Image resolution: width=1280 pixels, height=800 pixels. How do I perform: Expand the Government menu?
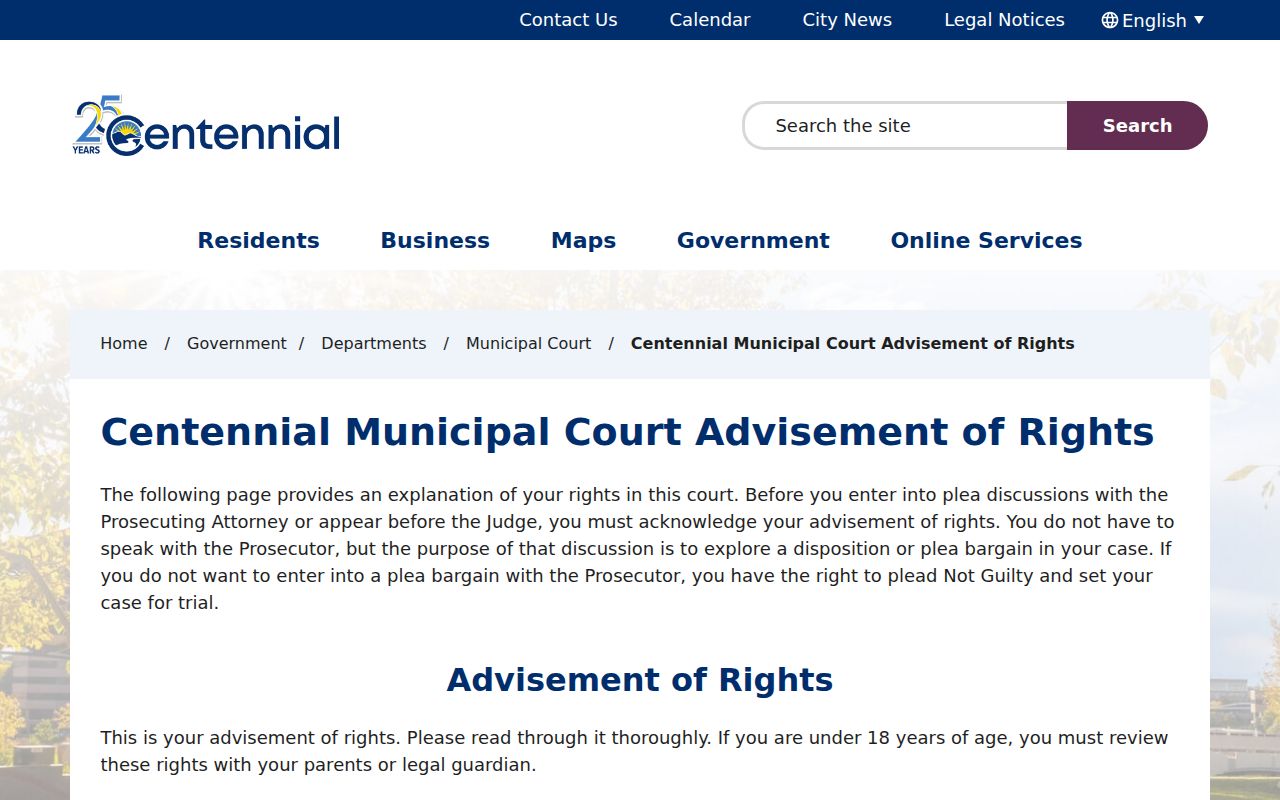(x=753, y=241)
